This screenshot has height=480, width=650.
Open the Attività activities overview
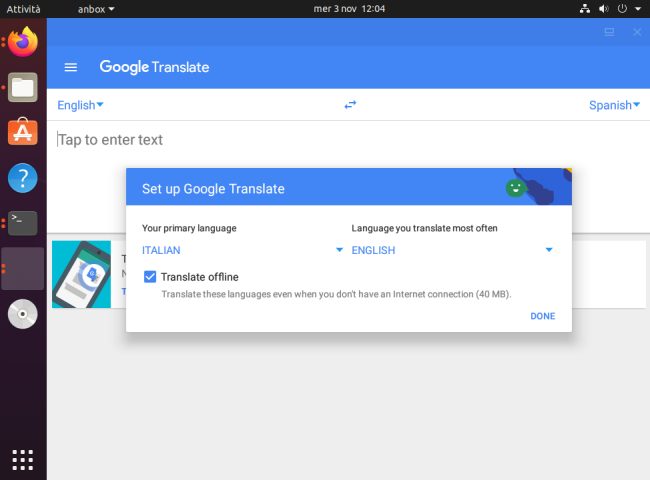coord(23,9)
